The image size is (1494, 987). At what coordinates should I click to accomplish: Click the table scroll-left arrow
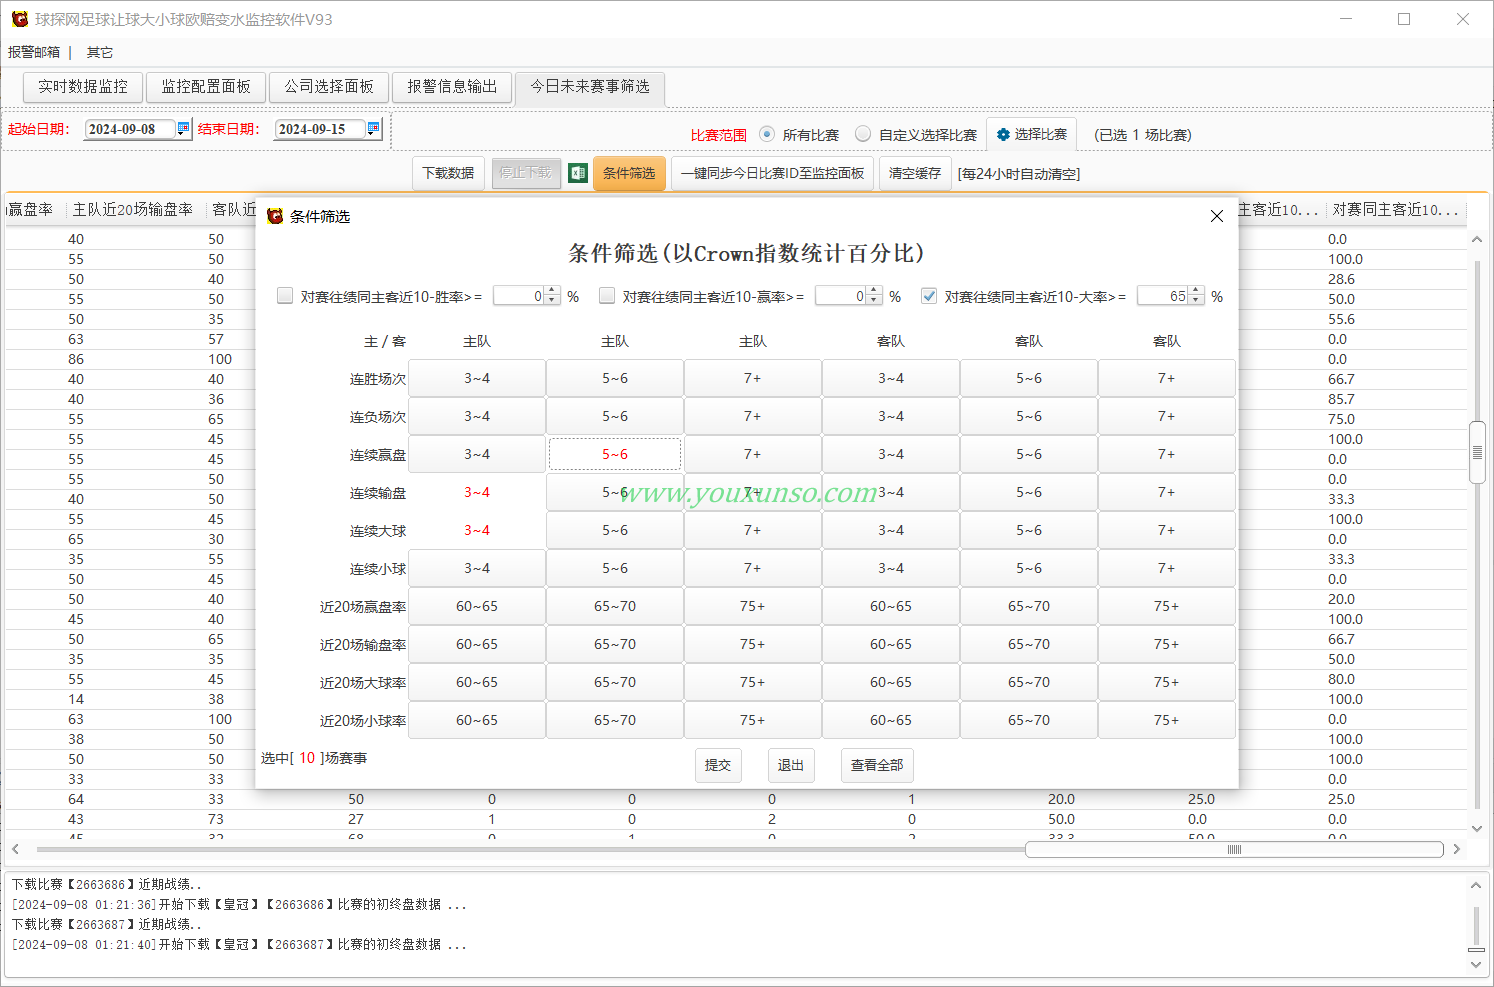click(x=15, y=849)
